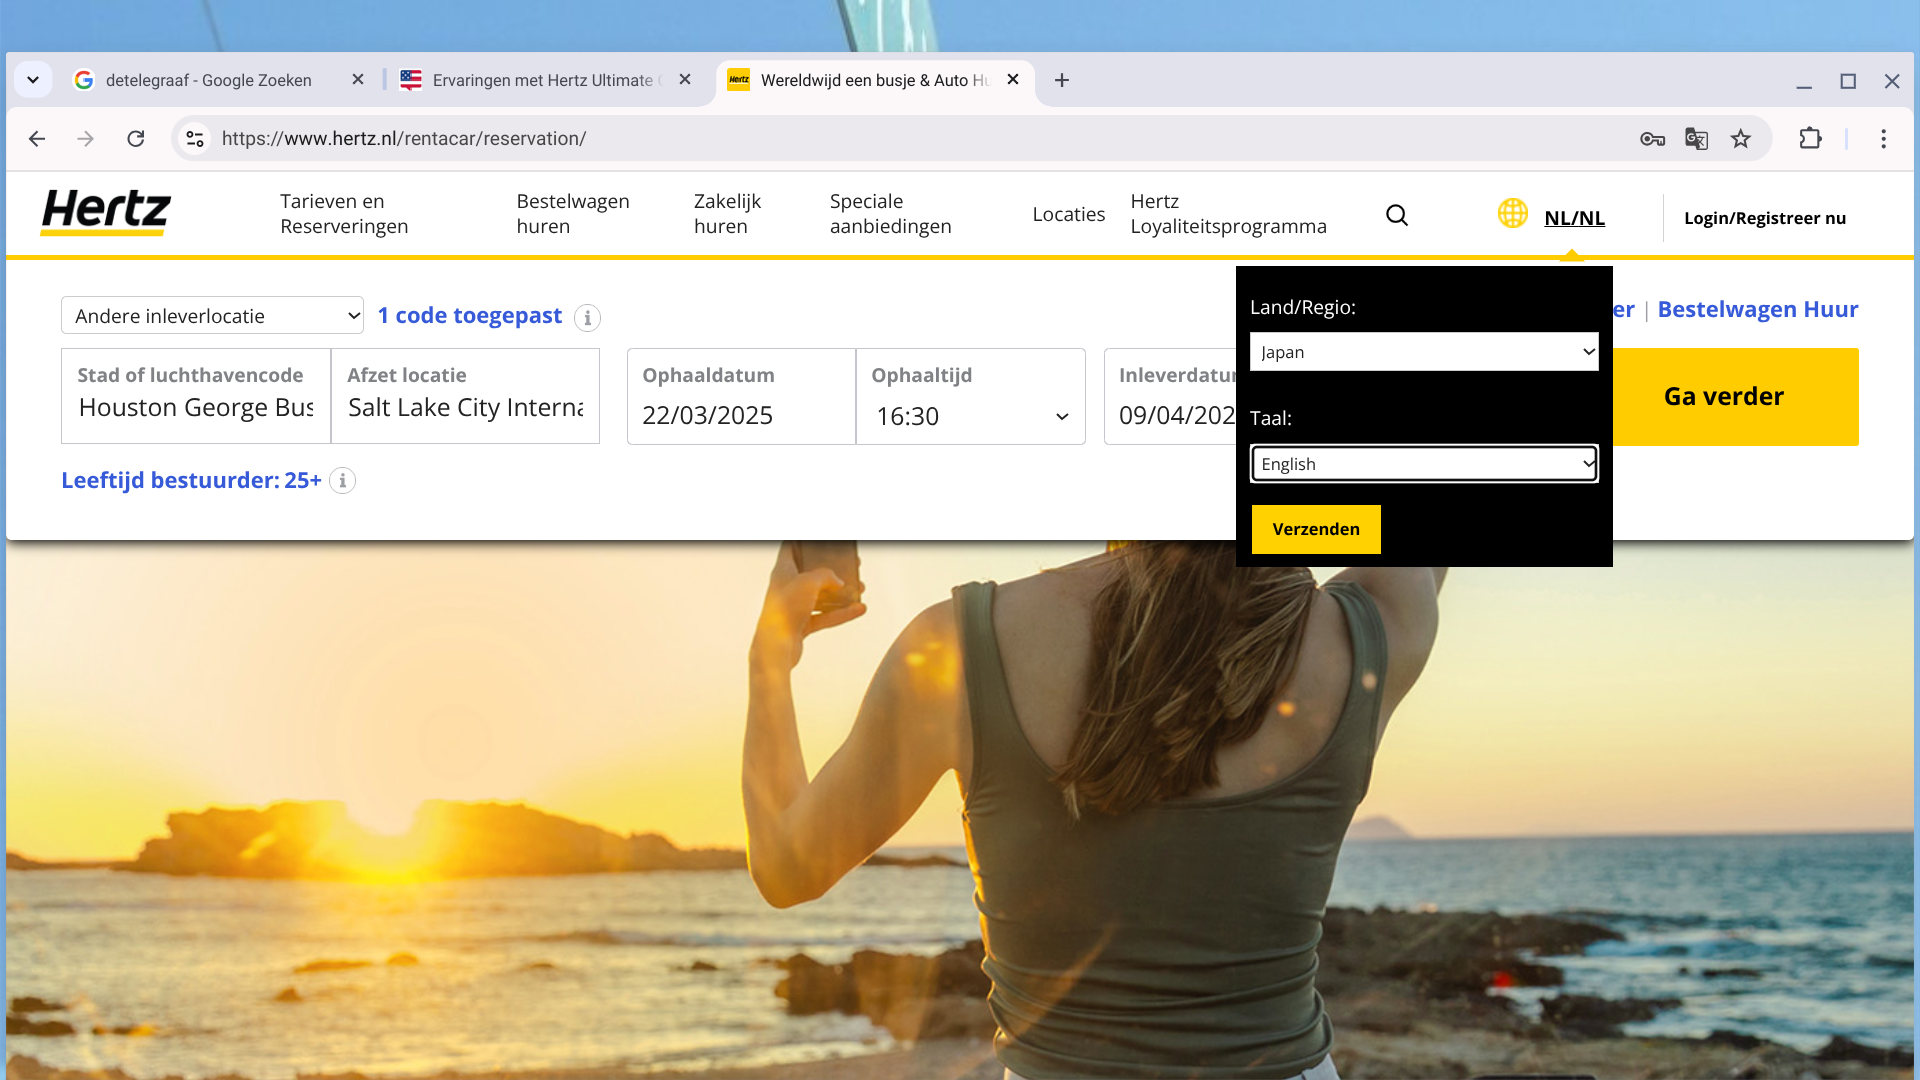Open Speciale aanbiedingen menu
Screen dimensions: 1920x1080
tap(890, 214)
